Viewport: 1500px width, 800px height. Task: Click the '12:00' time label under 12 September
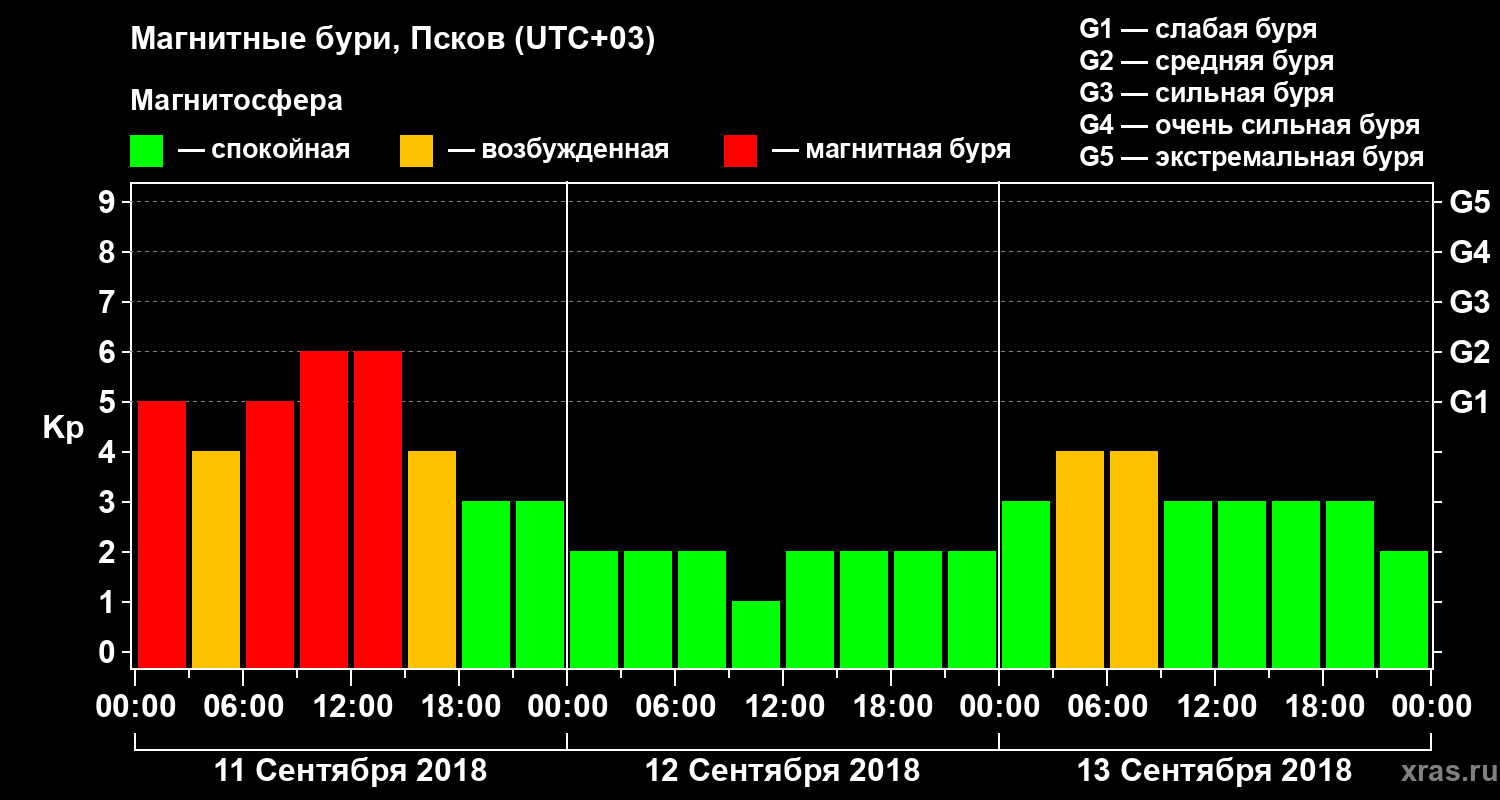783,707
